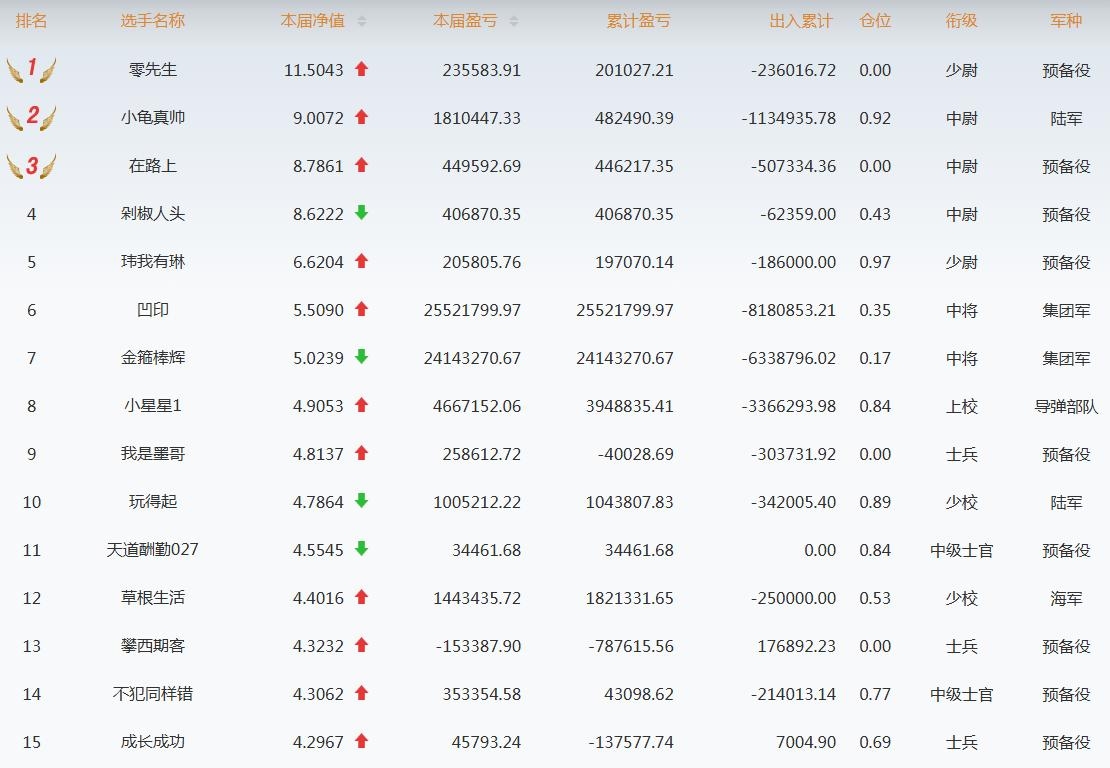
Task: Click the rank 2 gold wings badge
Action: (x=31, y=117)
